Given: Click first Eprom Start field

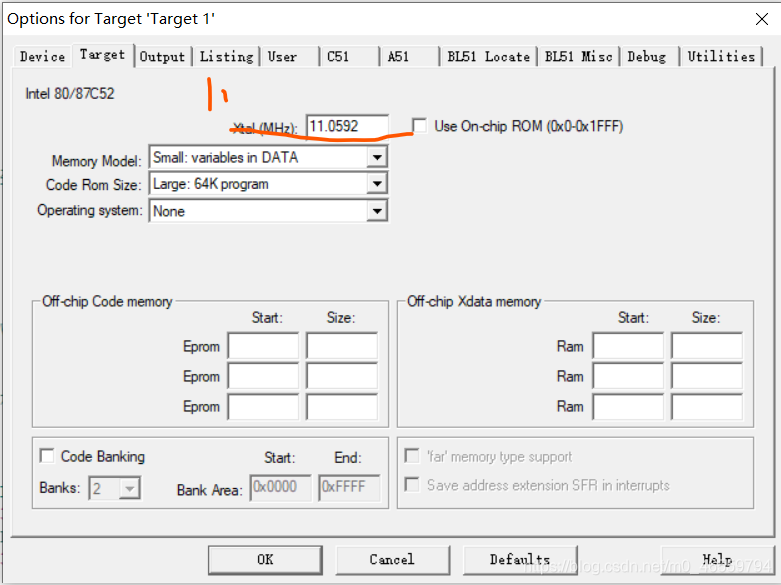Looking at the screenshot, I should [x=263, y=346].
